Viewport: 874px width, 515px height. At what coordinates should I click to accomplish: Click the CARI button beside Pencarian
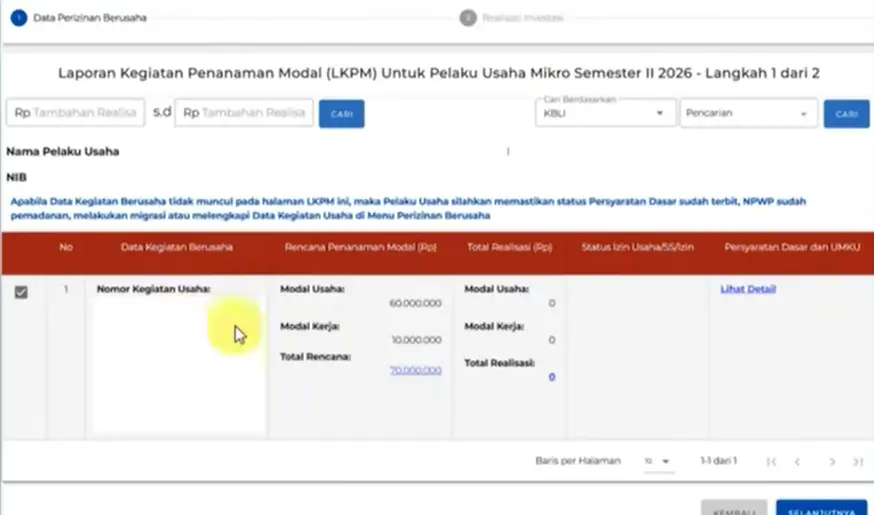click(x=846, y=114)
